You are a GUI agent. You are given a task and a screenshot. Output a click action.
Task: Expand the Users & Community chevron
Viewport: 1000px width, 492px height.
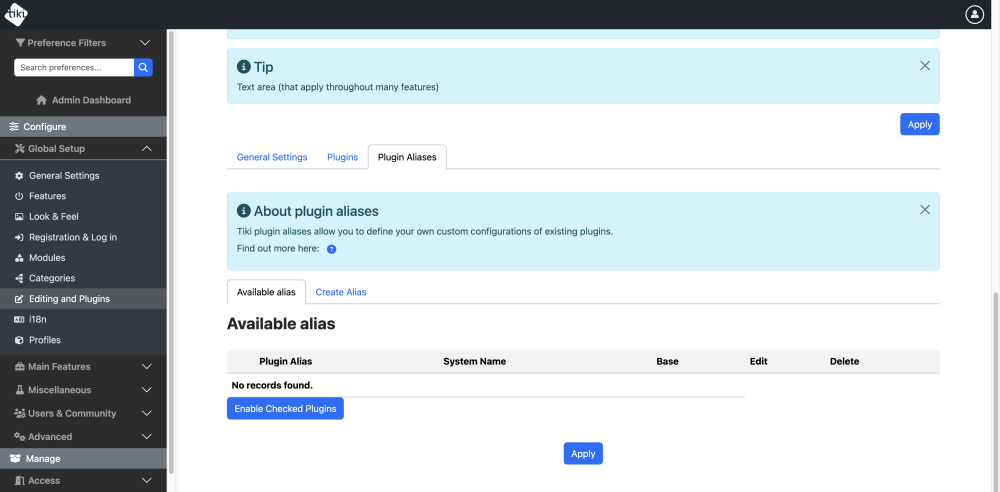coord(147,414)
